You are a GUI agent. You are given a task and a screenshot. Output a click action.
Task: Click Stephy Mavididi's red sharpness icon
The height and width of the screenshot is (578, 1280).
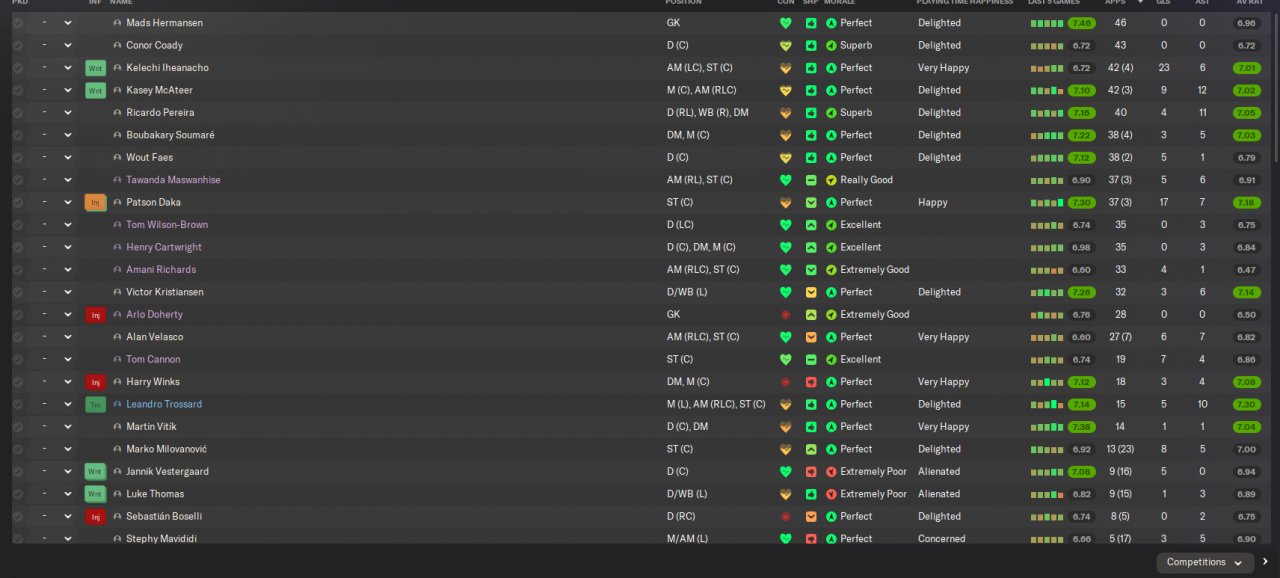(811, 538)
